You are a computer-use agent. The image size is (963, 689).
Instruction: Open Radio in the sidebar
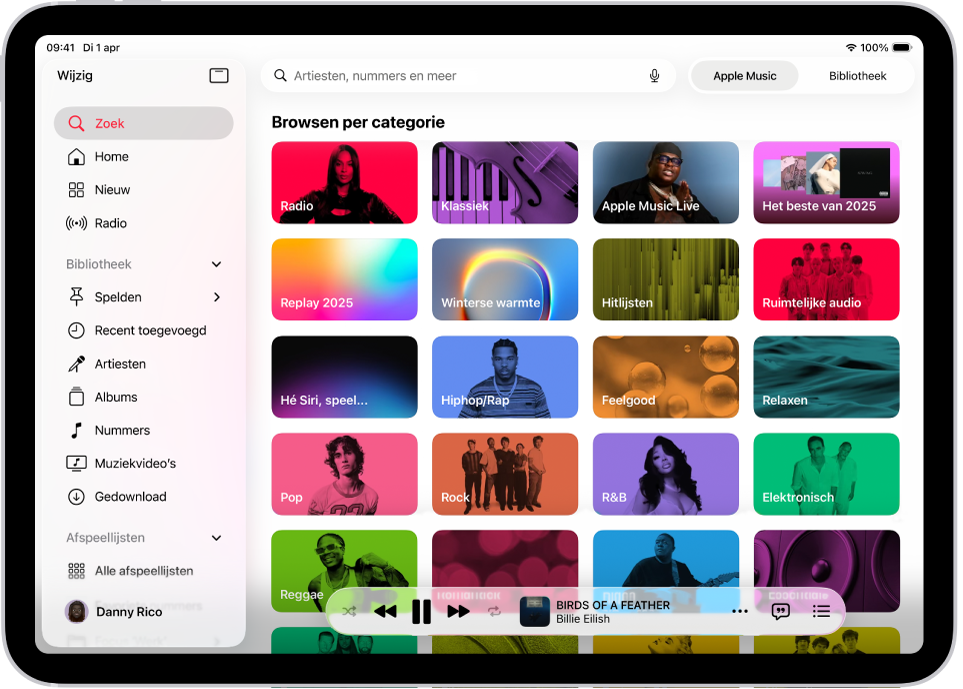point(143,223)
